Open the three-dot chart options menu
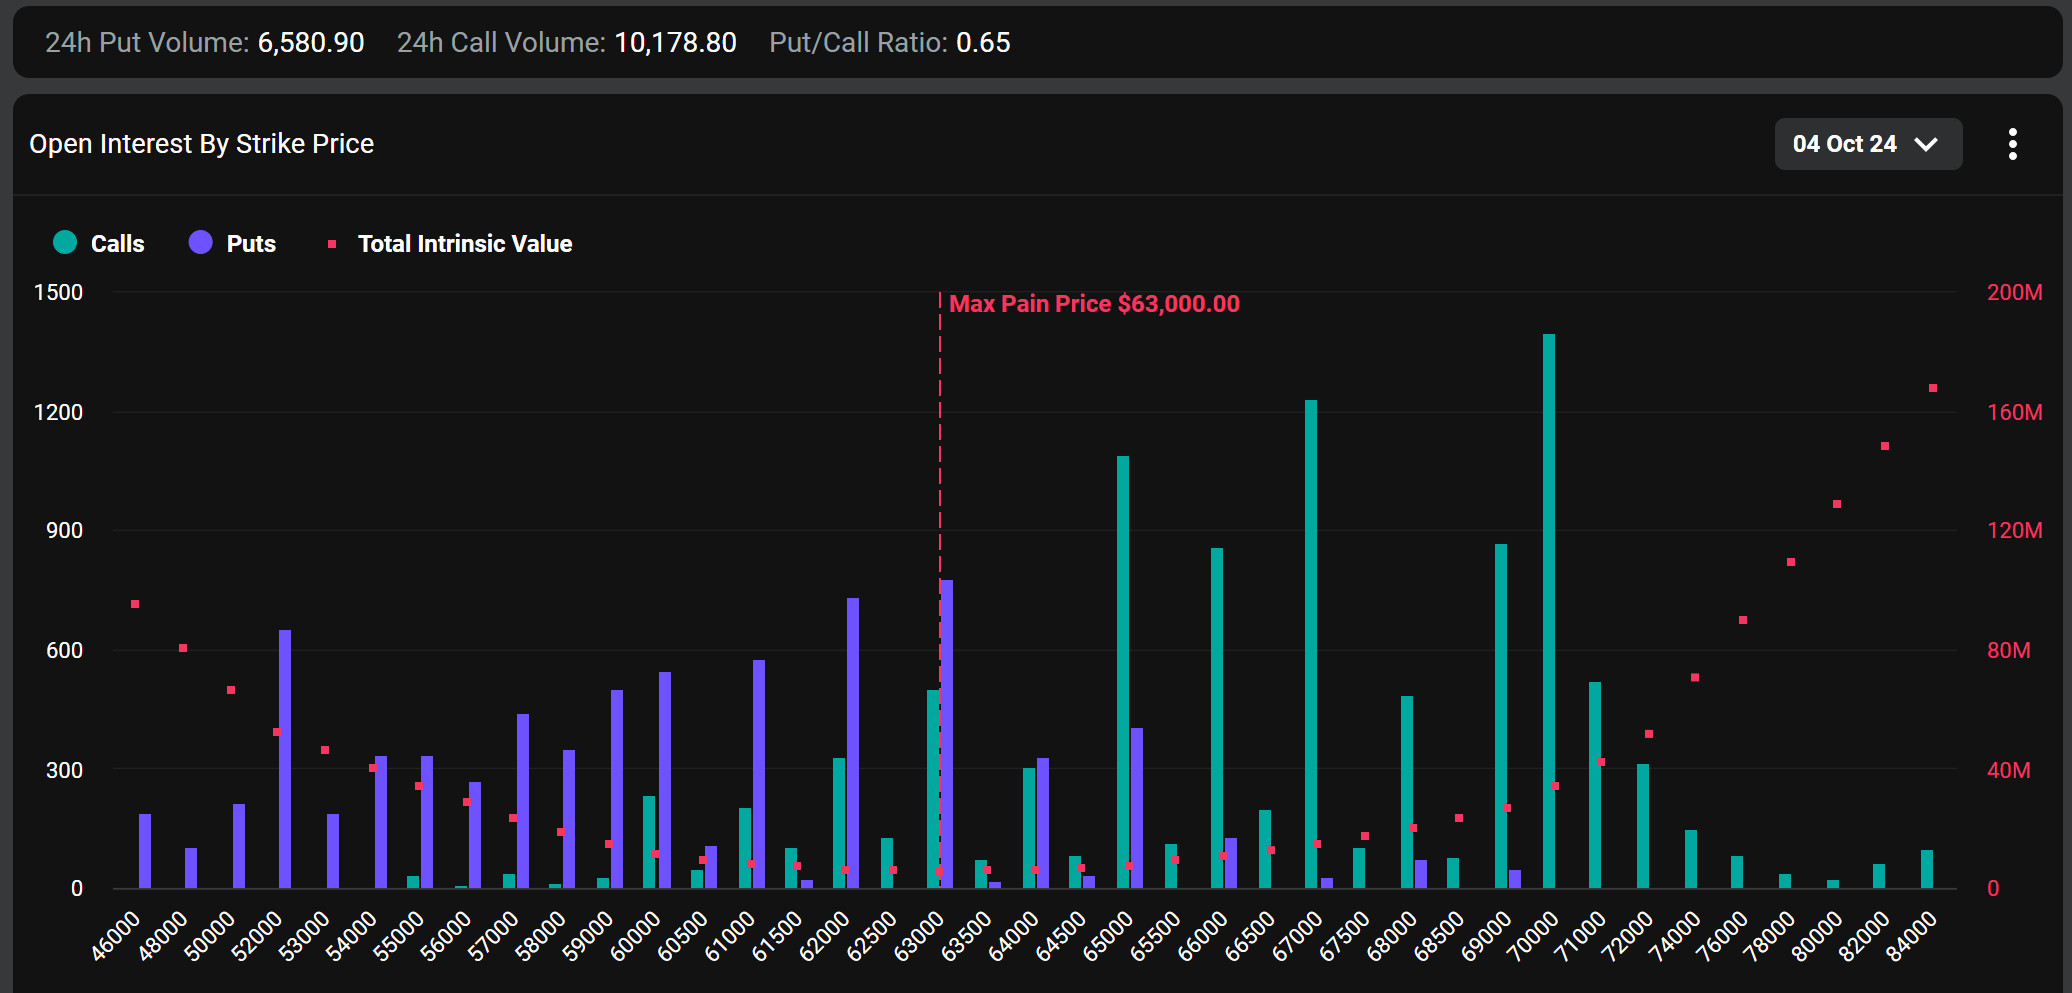 pos(2013,144)
